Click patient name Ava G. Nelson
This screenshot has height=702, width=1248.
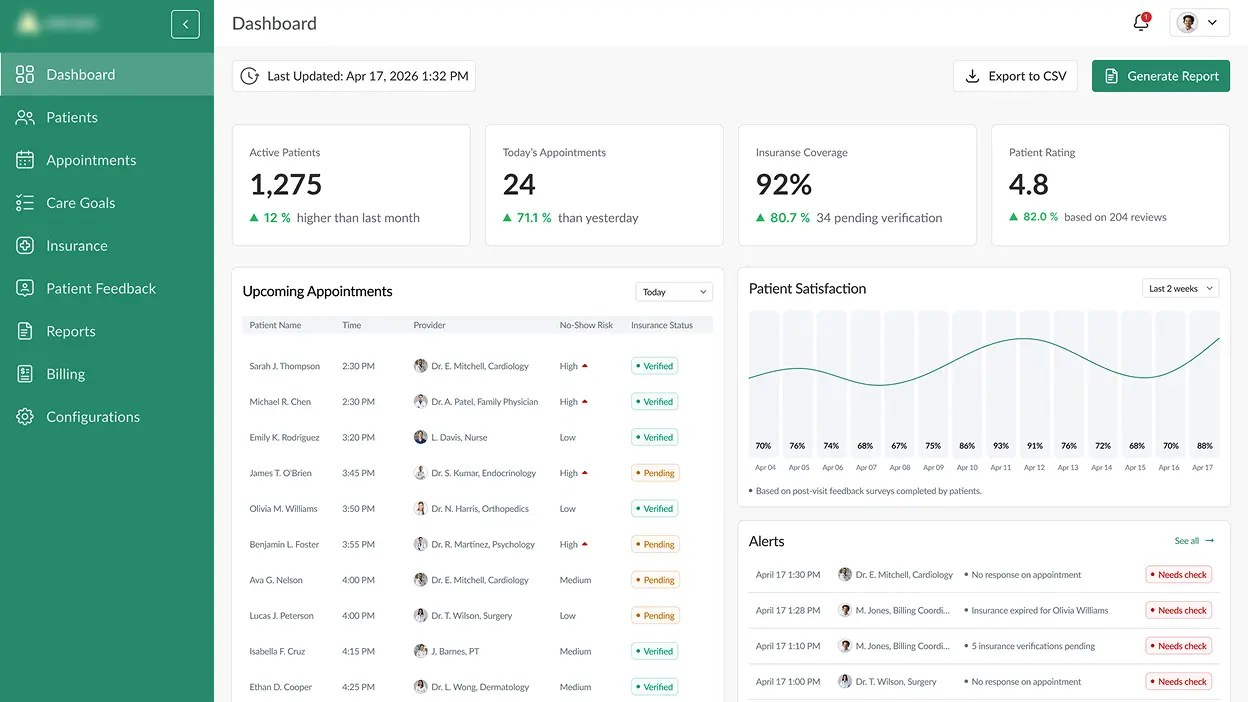(x=276, y=580)
